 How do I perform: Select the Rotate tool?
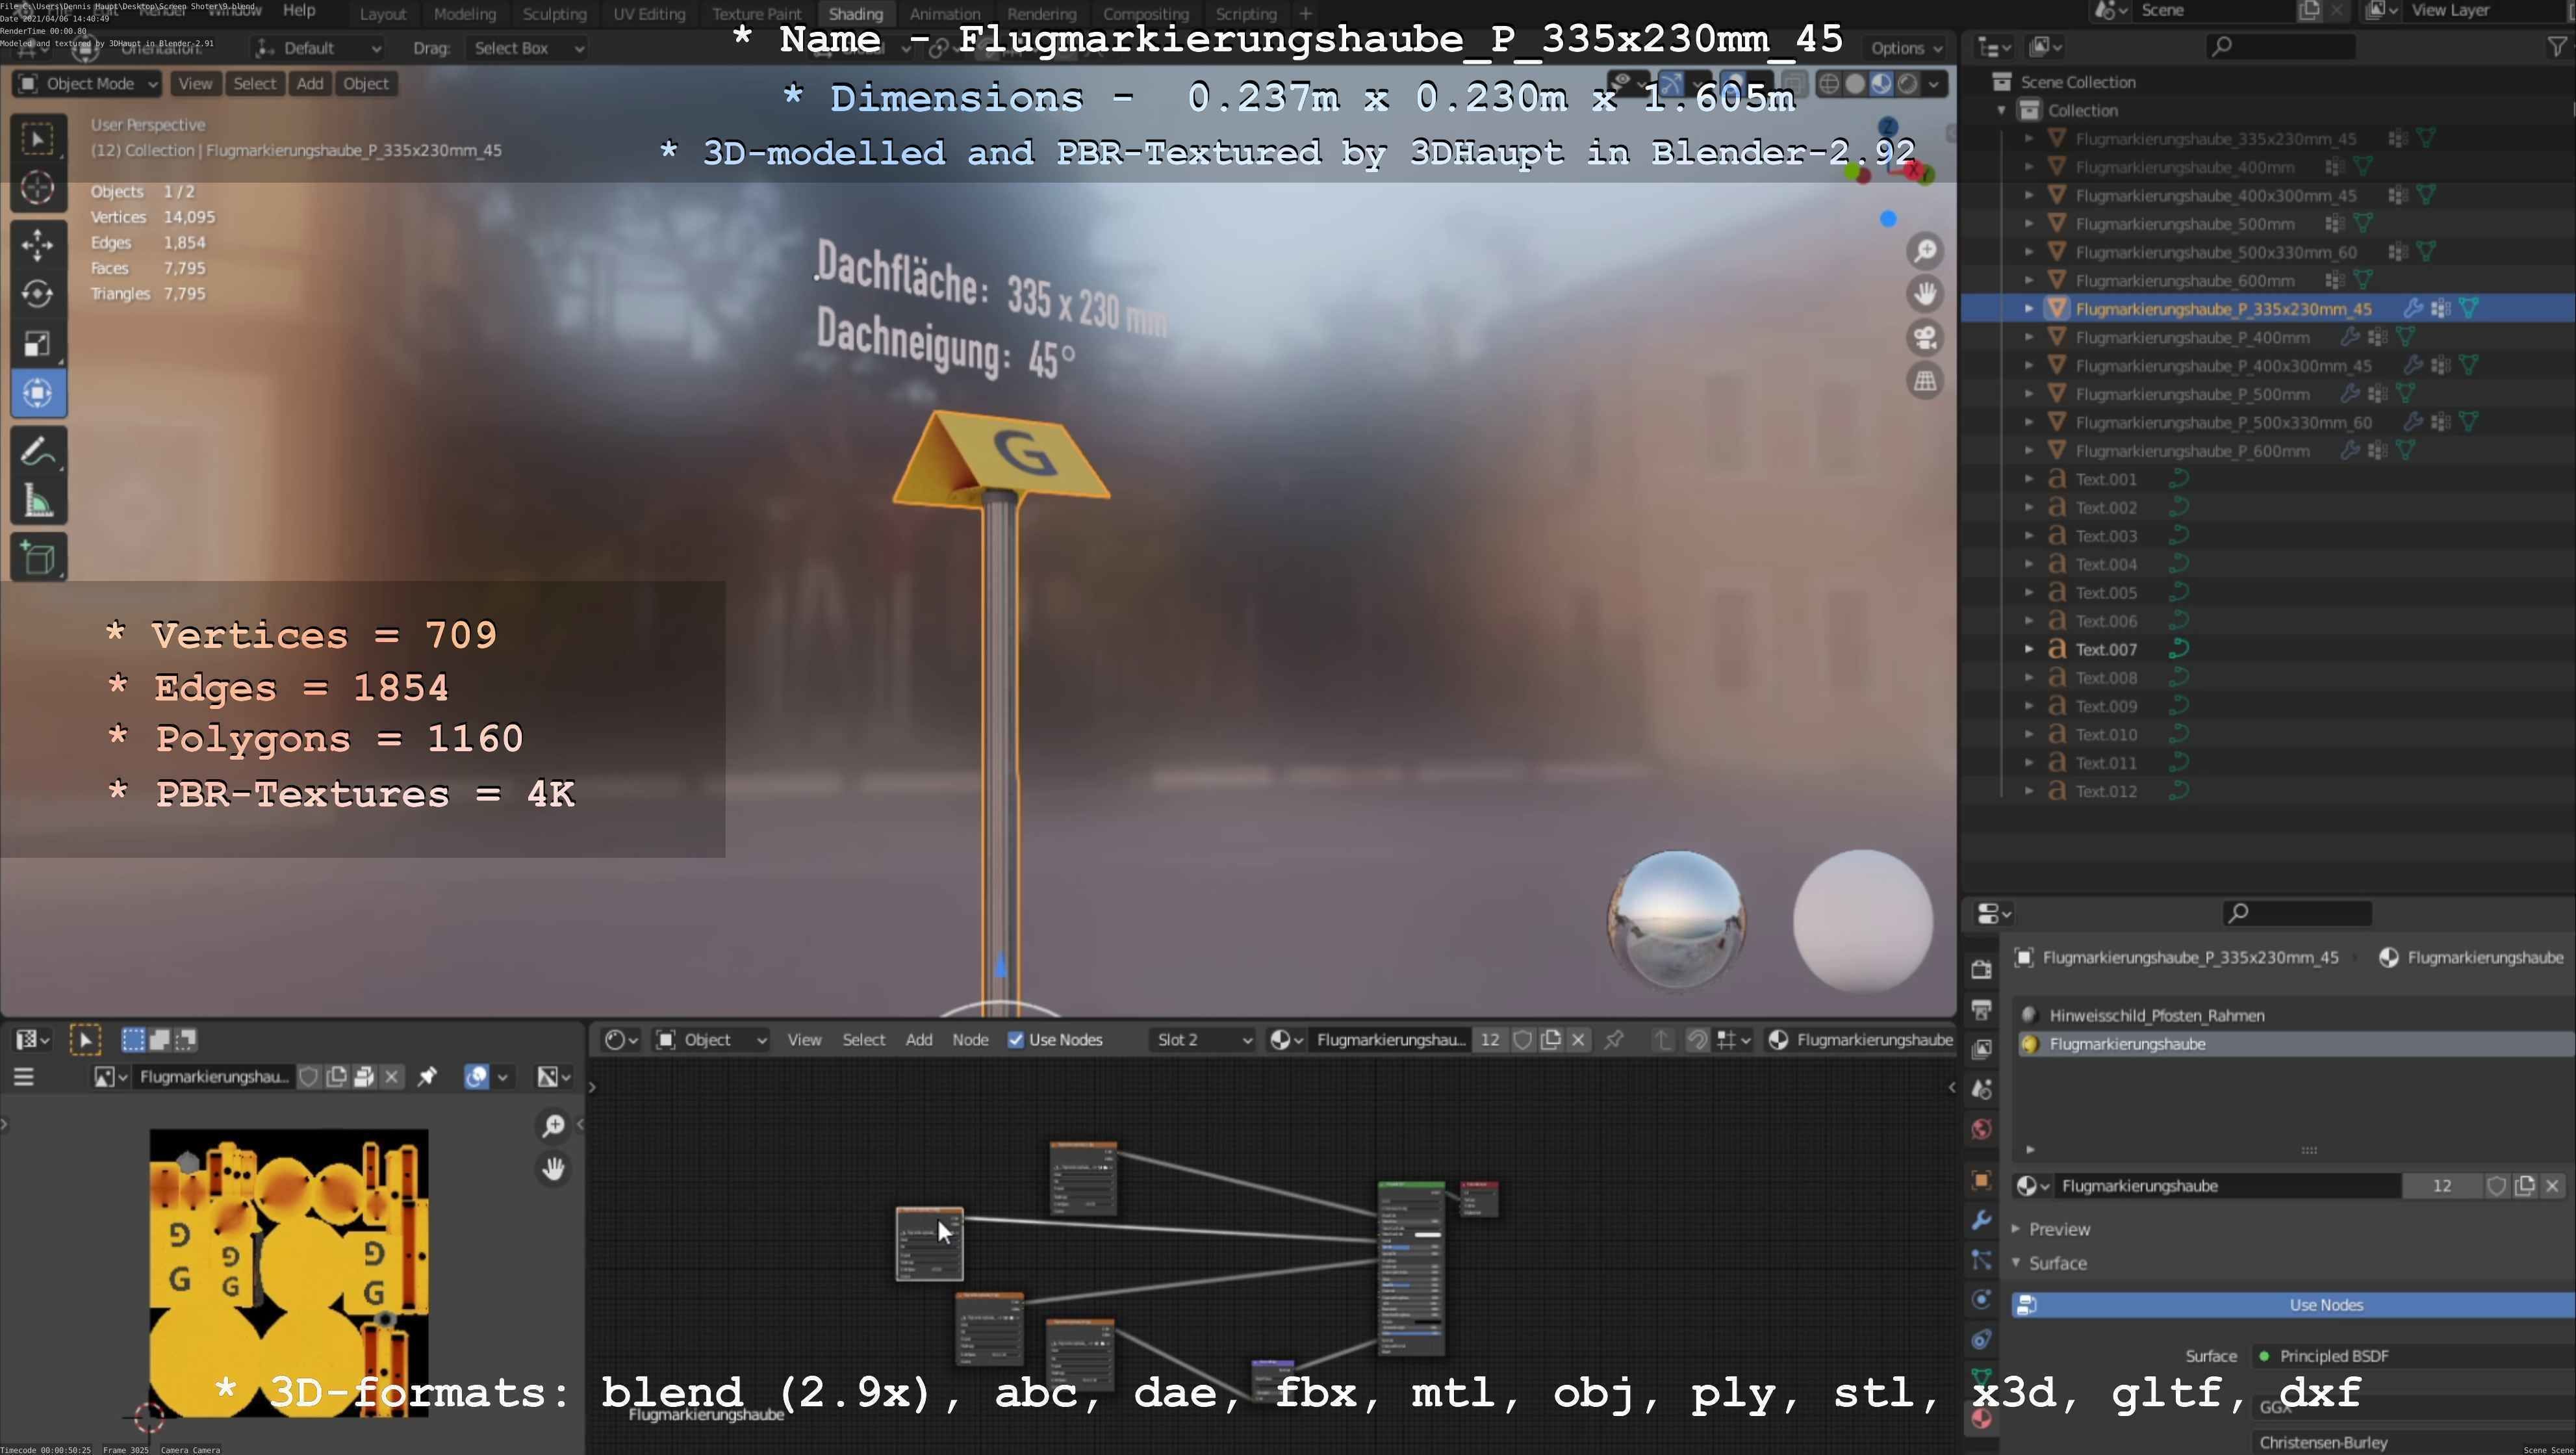(38, 293)
